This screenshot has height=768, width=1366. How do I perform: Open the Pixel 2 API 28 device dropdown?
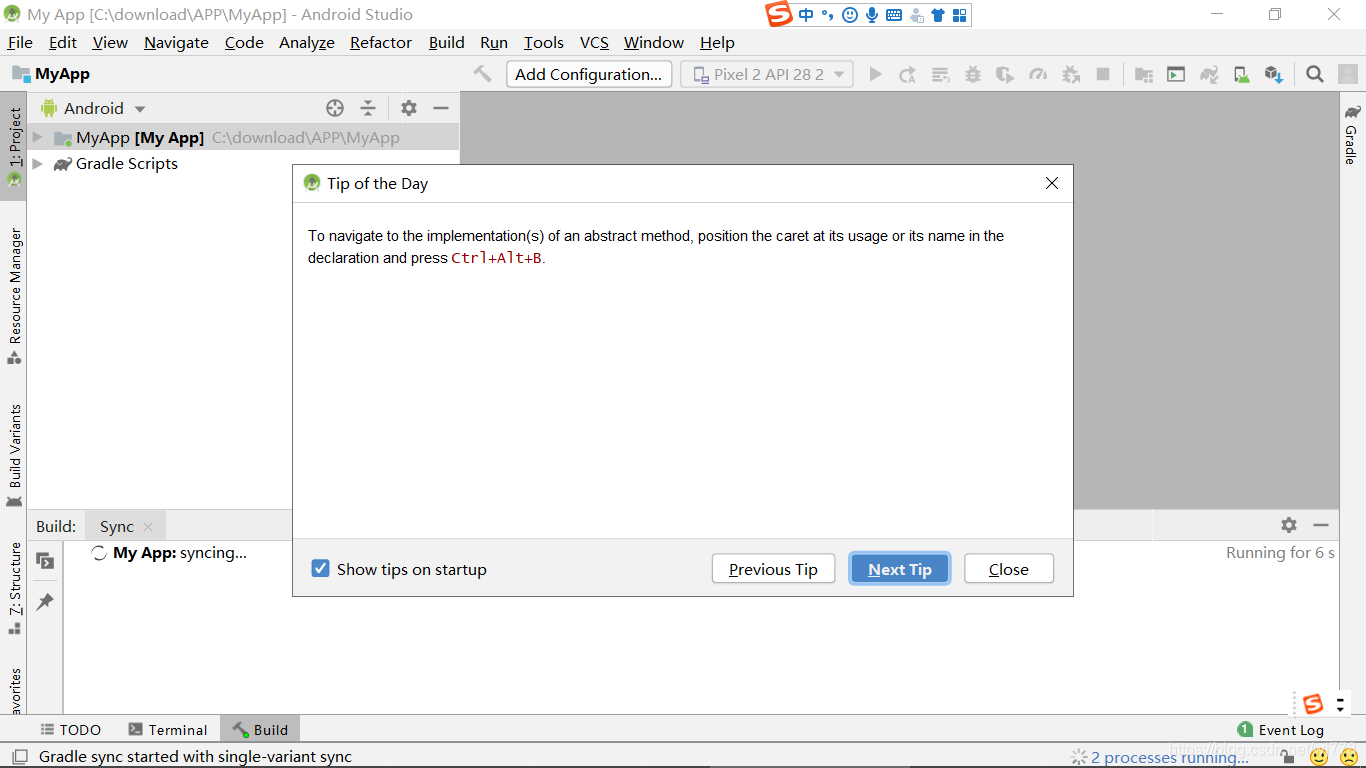(767, 74)
